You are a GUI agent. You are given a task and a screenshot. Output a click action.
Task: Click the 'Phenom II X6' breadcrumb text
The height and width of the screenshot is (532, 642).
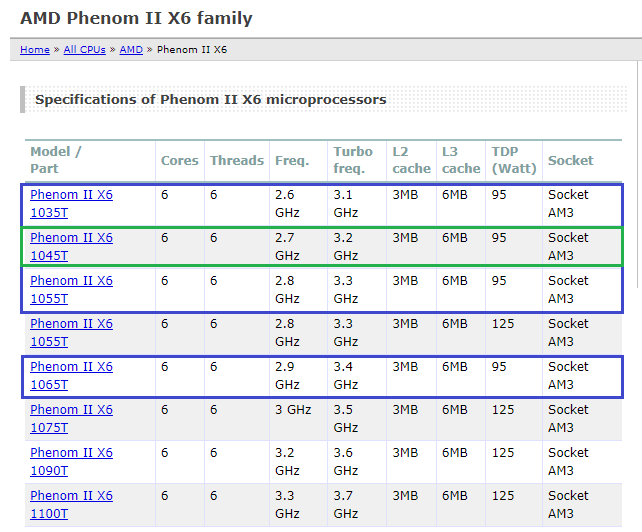pyautogui.click(x=192, y=50)
